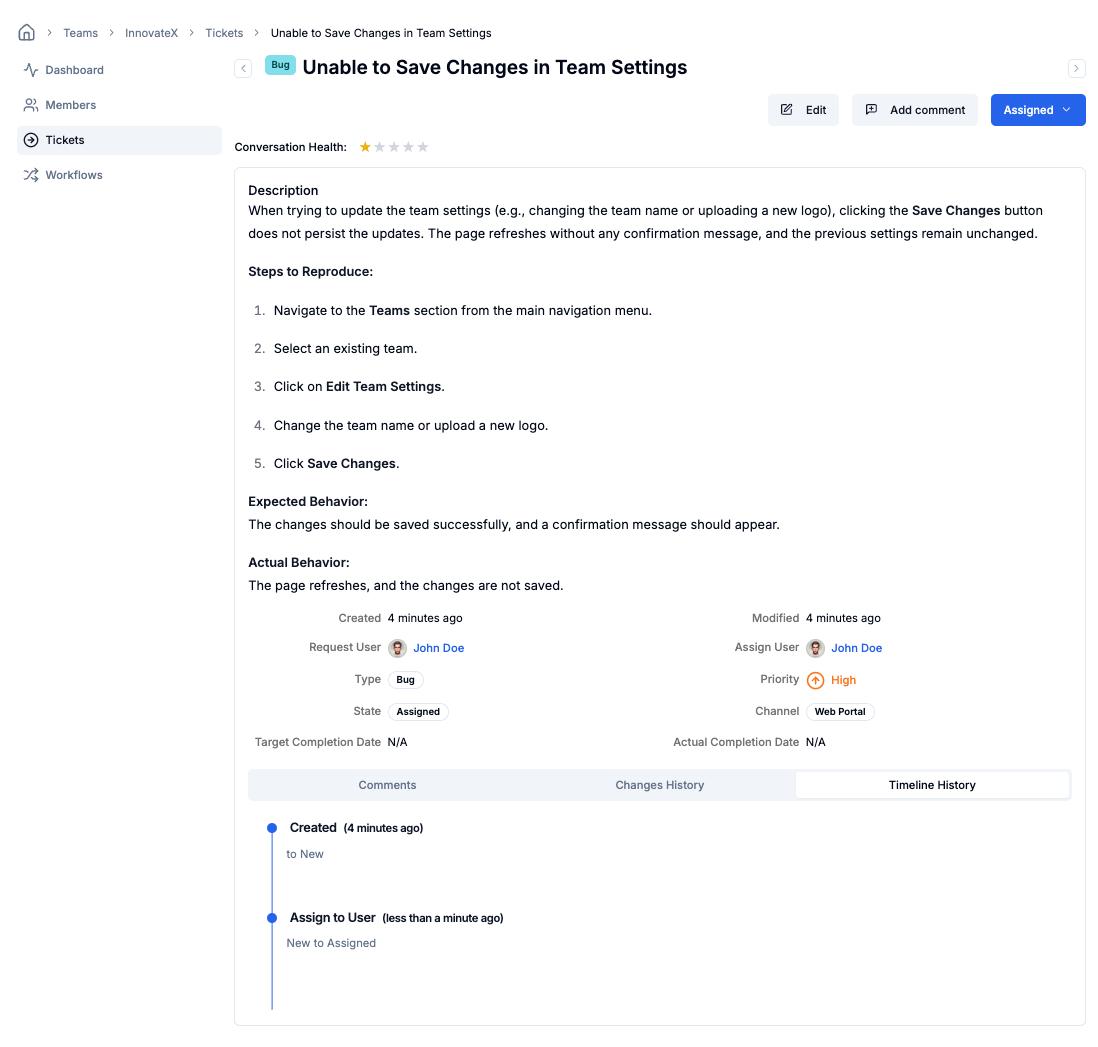1098x1047 pixels.
Task: Open the Assigned state dropdown
Action: pos(1037,110)
